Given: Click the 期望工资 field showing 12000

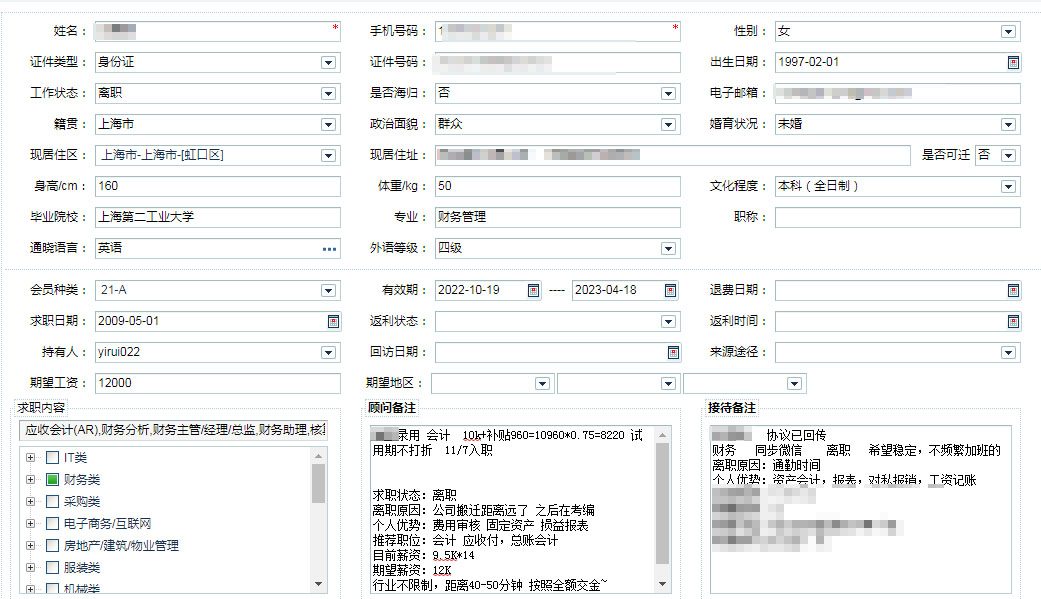Looking at the screenshot, I should [218, 383].
